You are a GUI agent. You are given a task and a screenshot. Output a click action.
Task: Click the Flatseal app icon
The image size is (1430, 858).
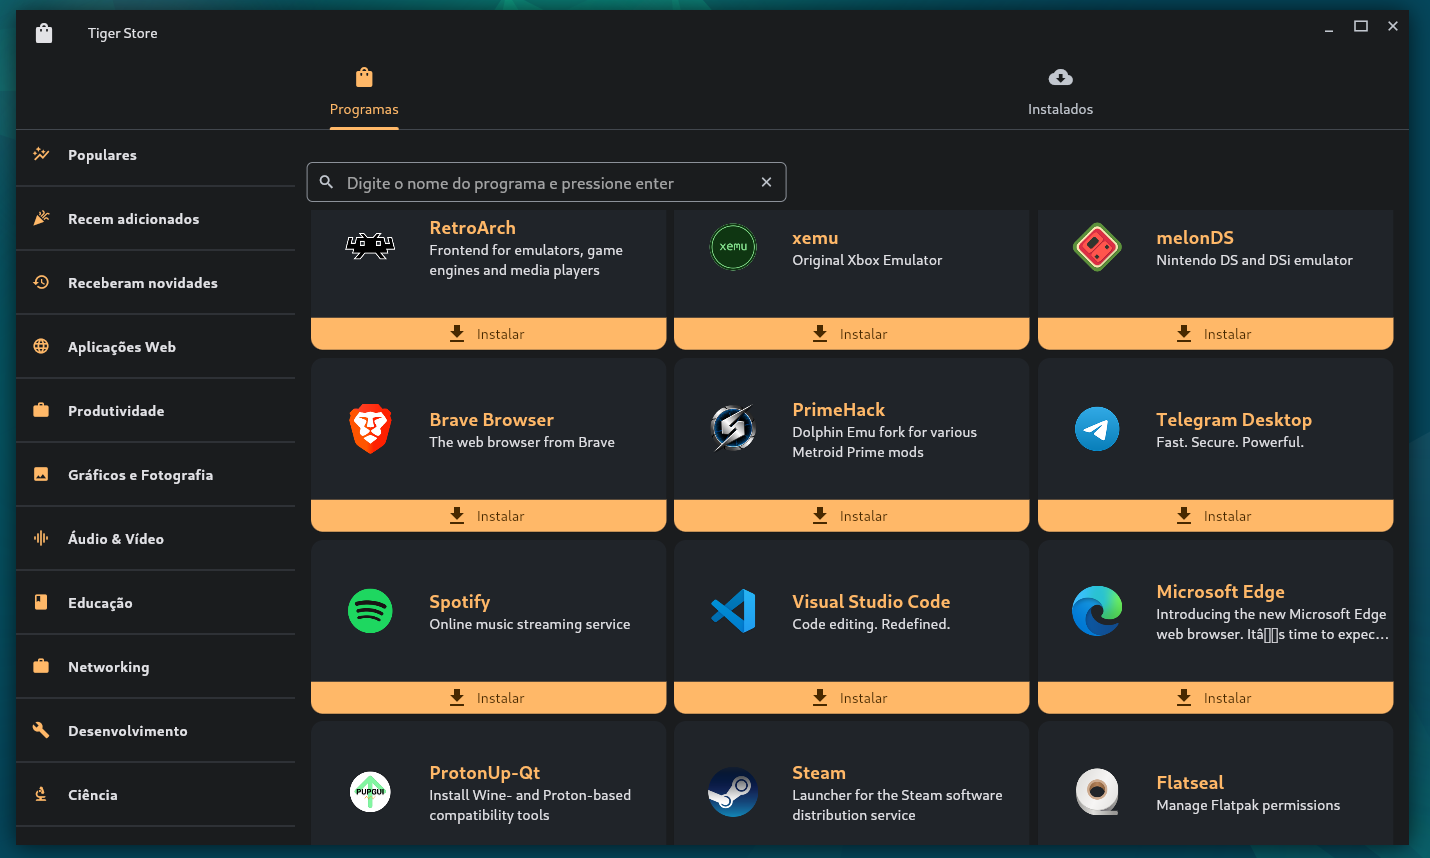pyautogui.click(x=1097, y=792)
